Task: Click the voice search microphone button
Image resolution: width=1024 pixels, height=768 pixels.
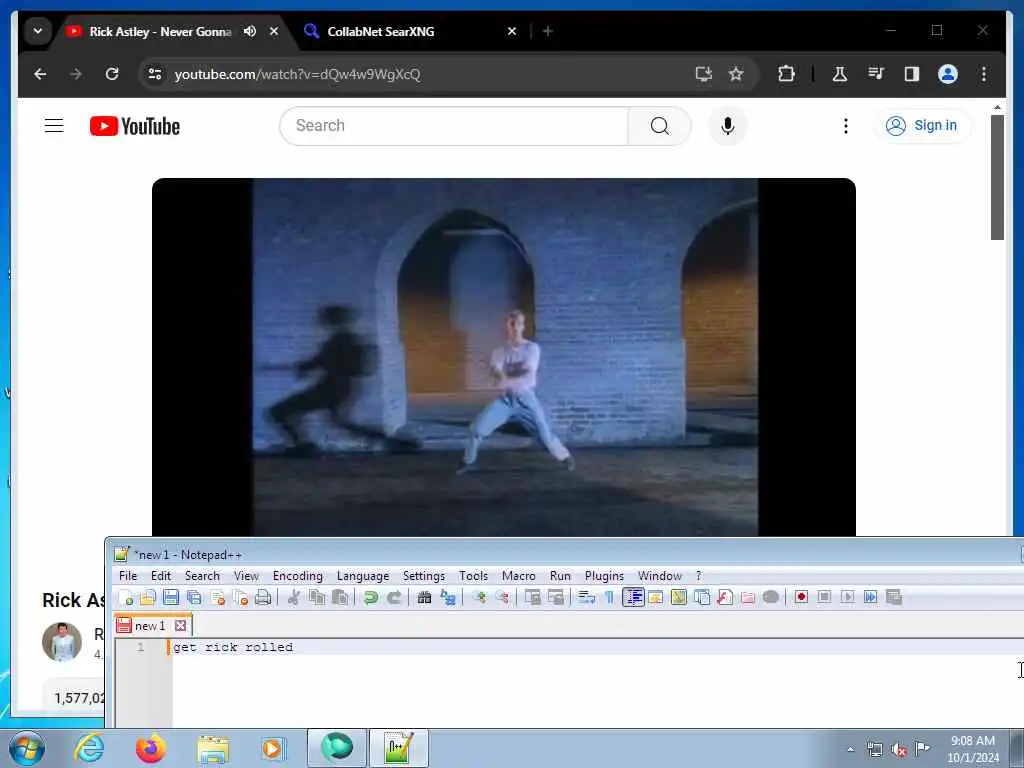Action: click(x=728, y=125)
